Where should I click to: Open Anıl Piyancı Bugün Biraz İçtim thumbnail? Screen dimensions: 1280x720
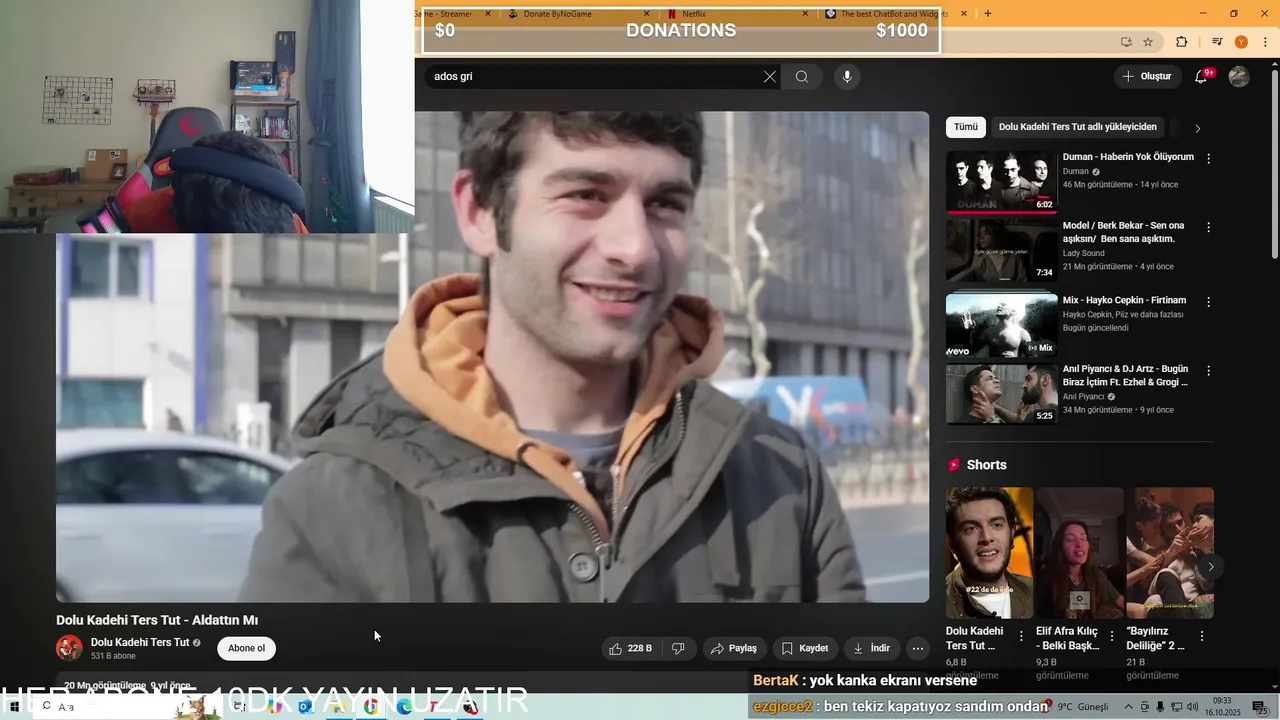[1001, 394]
